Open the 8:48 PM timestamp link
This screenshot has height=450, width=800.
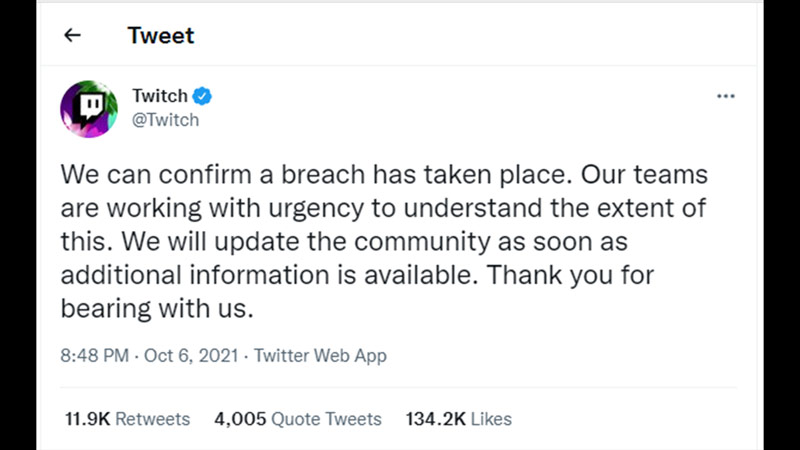click(94, 355)
